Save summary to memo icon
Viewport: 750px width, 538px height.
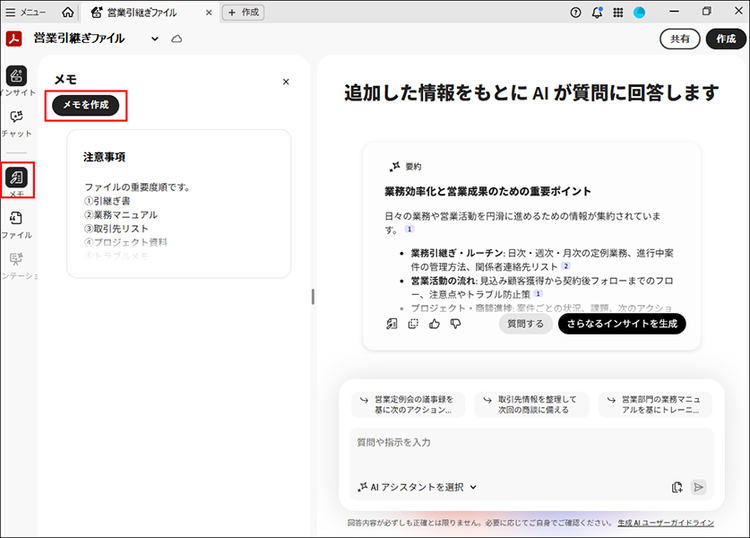coord(392,324)
